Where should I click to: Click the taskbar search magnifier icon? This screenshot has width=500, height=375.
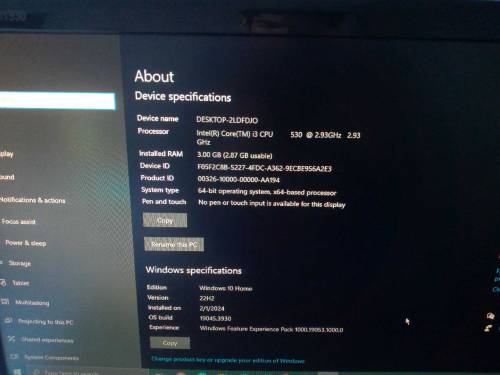point(36,372)
